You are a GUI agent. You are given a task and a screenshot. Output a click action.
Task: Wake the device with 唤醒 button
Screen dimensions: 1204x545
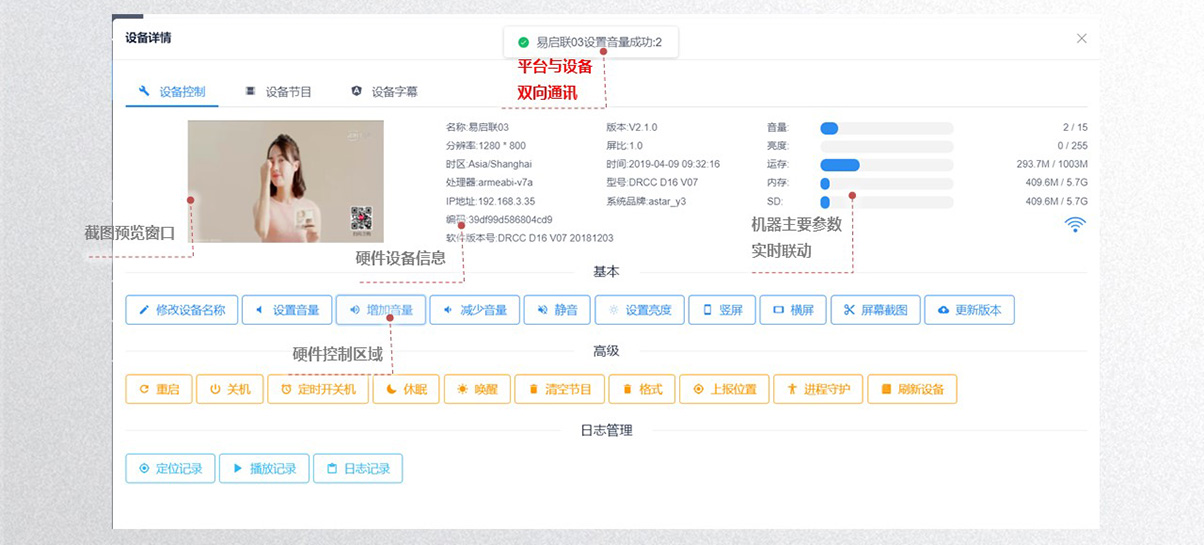[x=477, y=389]
